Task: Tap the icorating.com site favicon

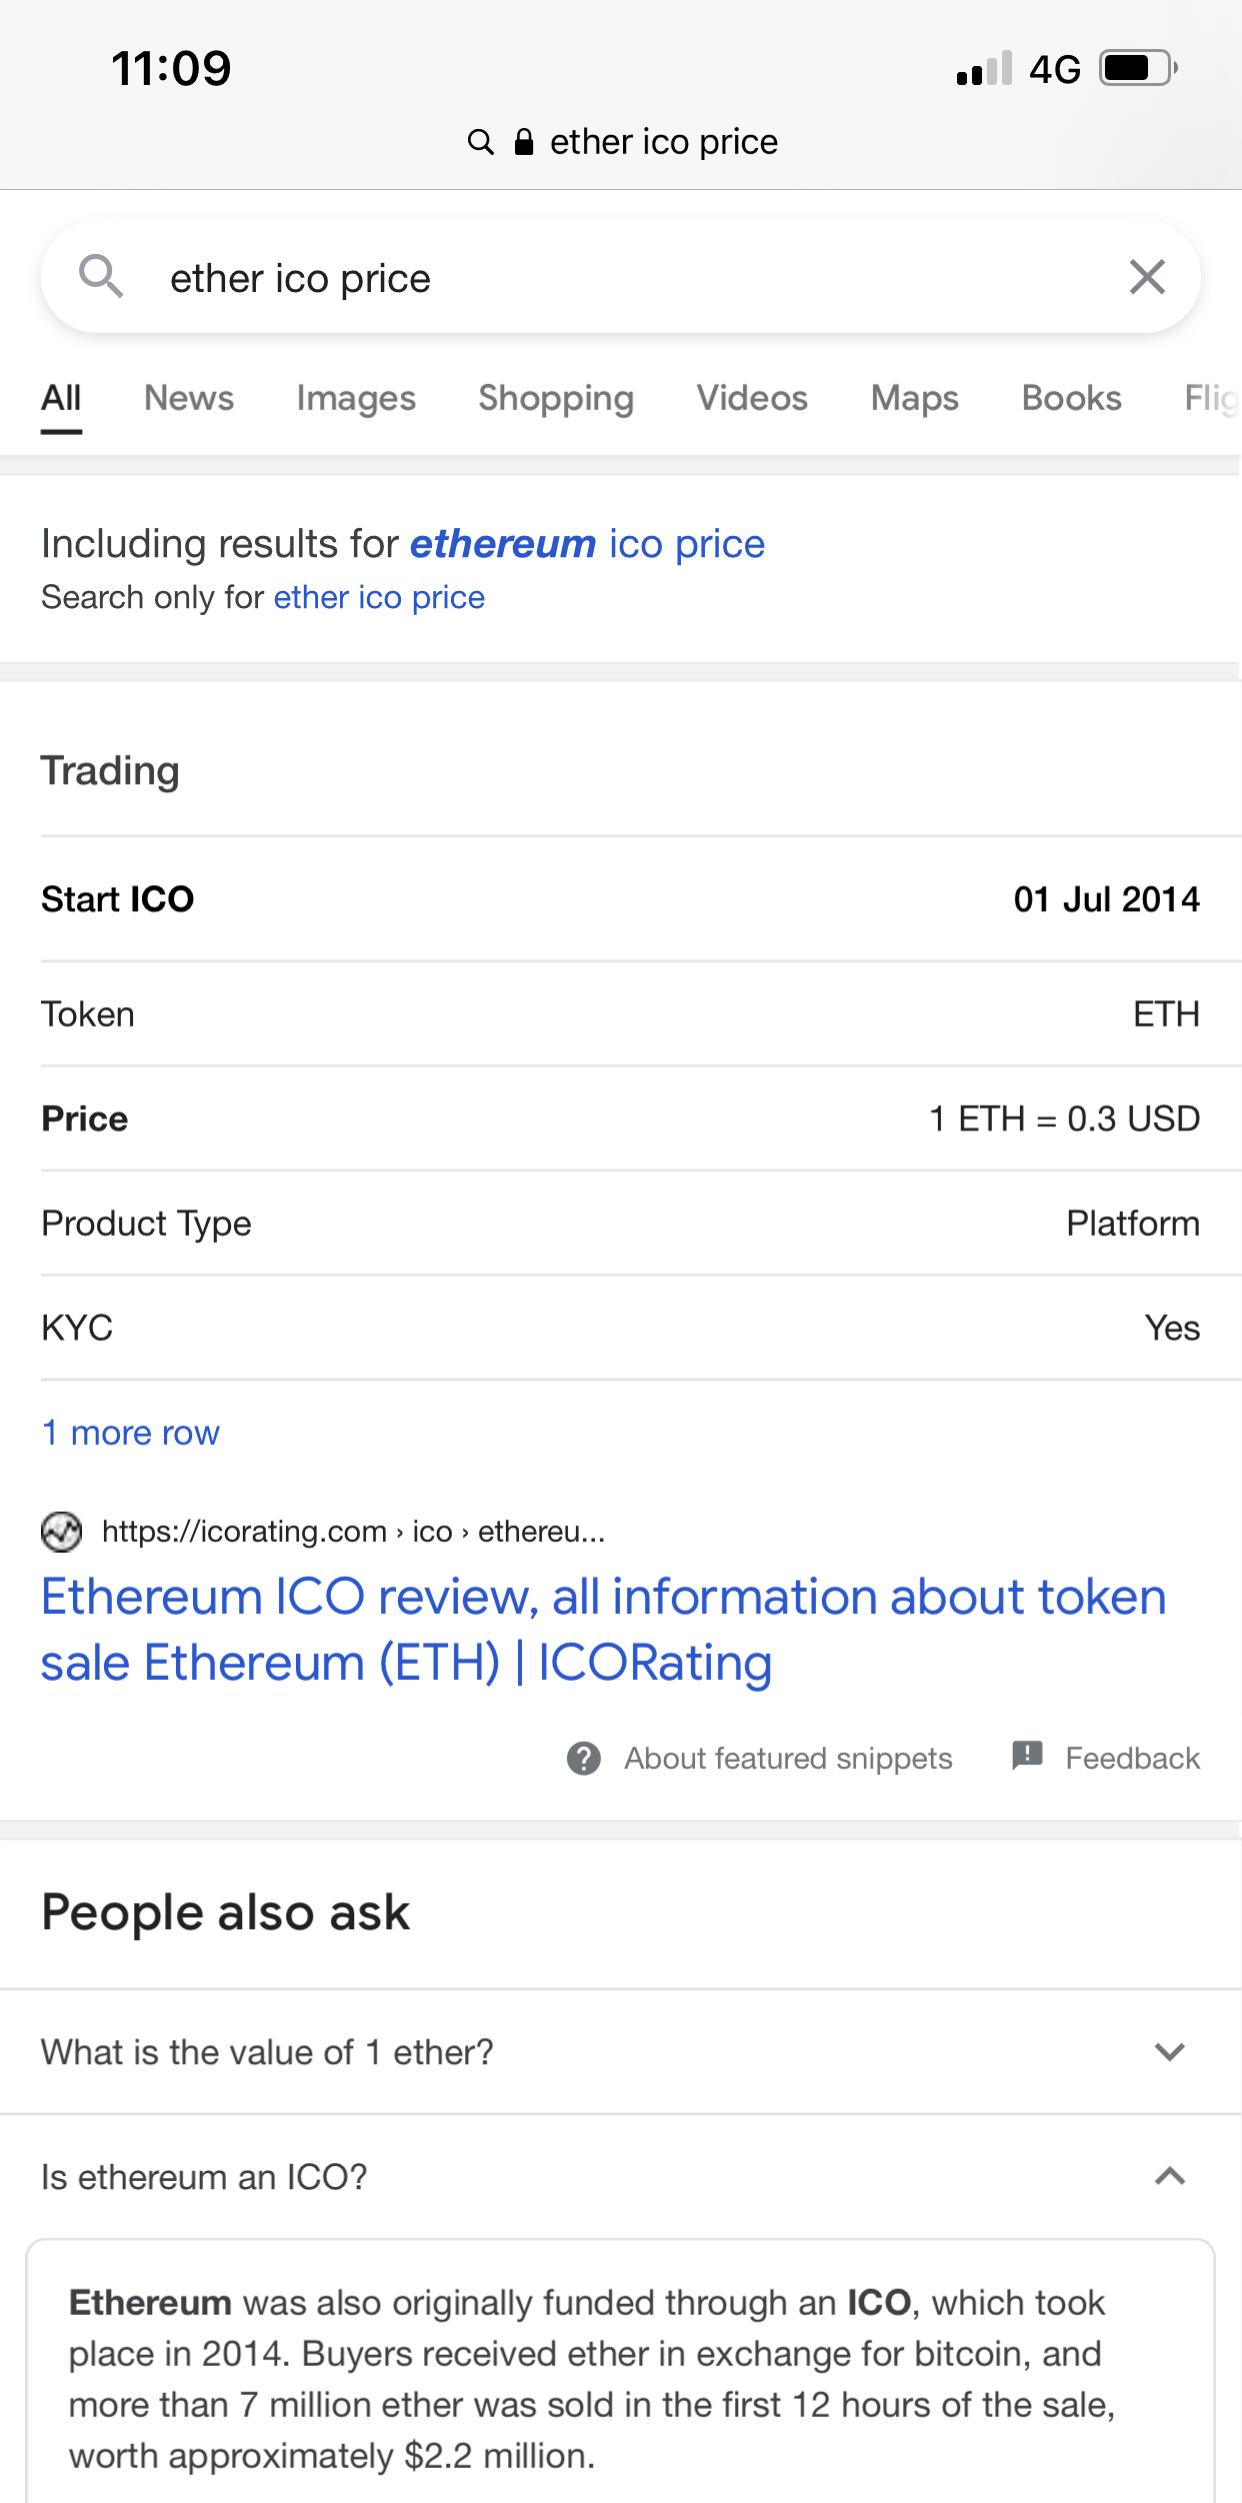Action: (61, 1531)
